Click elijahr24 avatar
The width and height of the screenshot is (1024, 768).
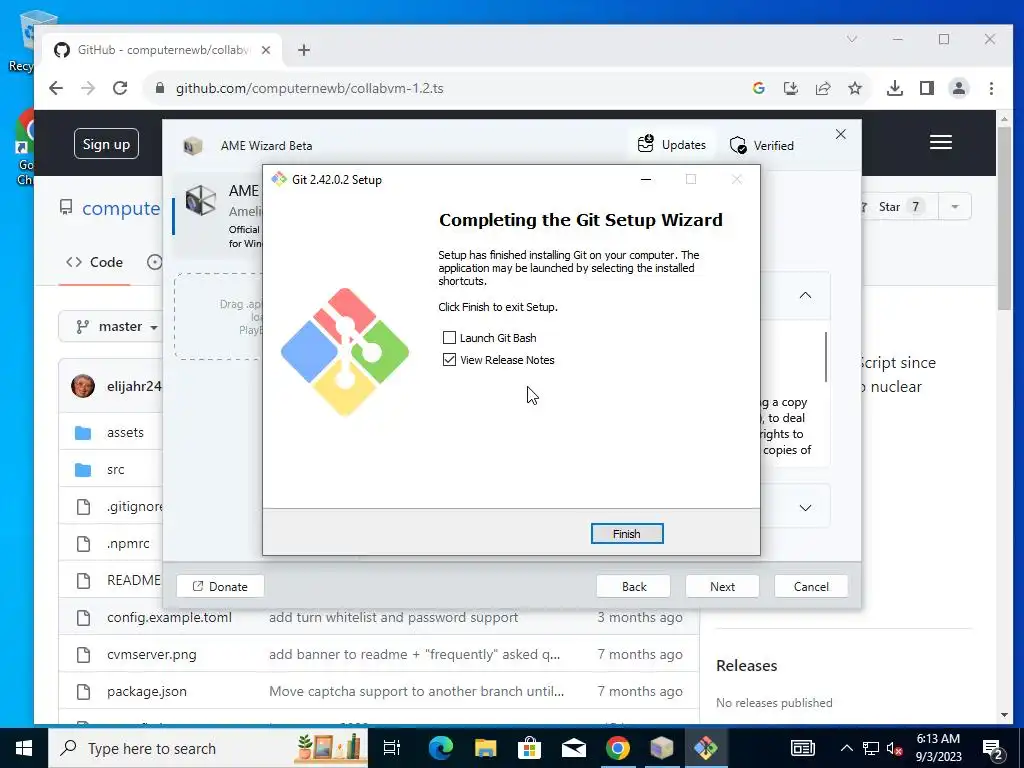[x=83, y=386]
